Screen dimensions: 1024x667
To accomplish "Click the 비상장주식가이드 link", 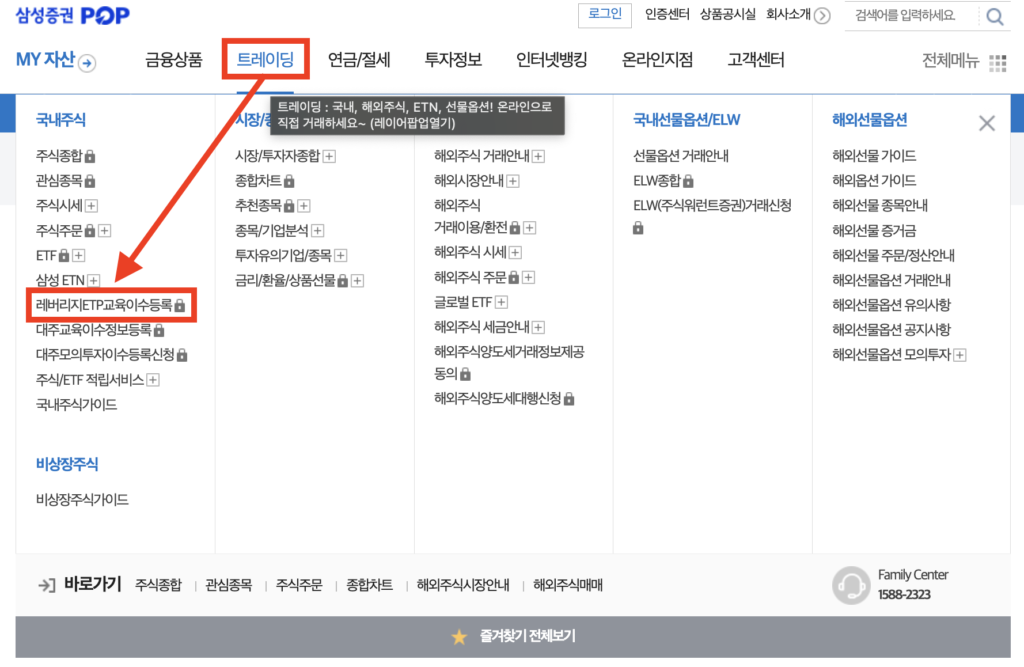I will (x=82, y=499).
